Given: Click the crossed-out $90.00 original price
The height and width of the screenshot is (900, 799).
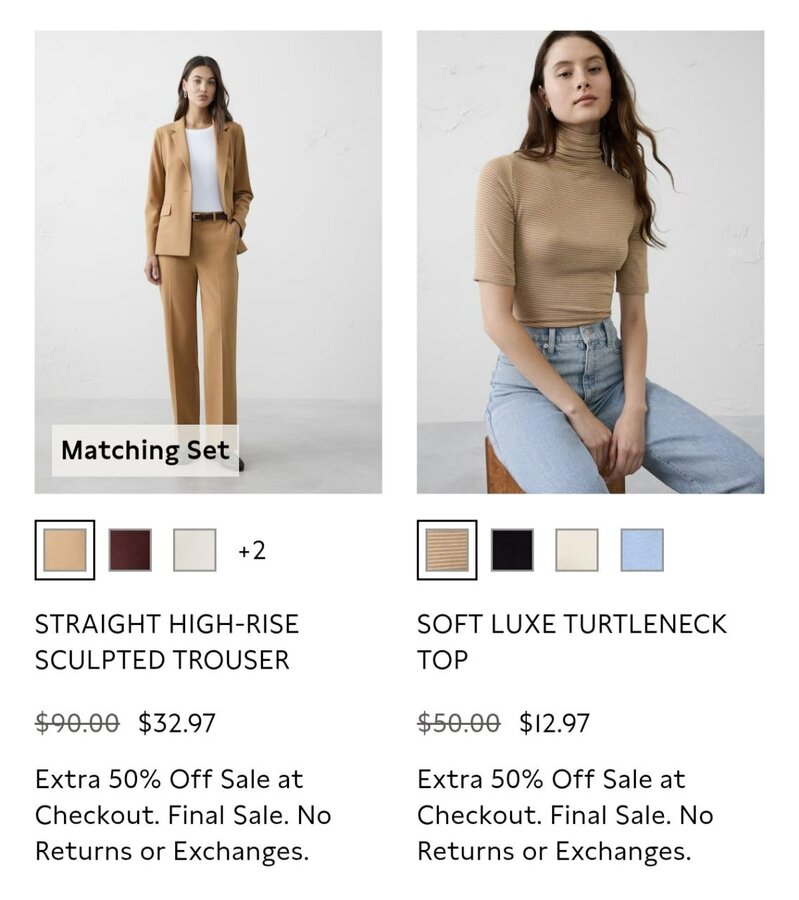Looking at the screenshot, I should pos(77,723).
